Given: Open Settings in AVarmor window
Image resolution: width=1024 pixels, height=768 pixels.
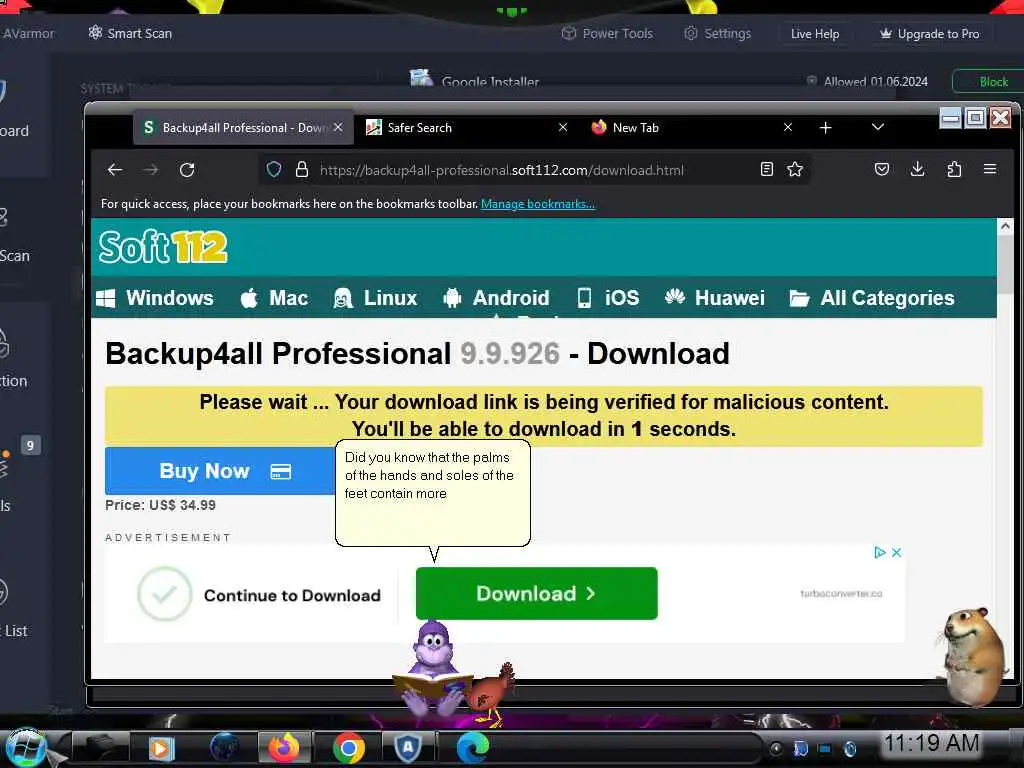Looking at the screenshot, I should click(717, 33).
